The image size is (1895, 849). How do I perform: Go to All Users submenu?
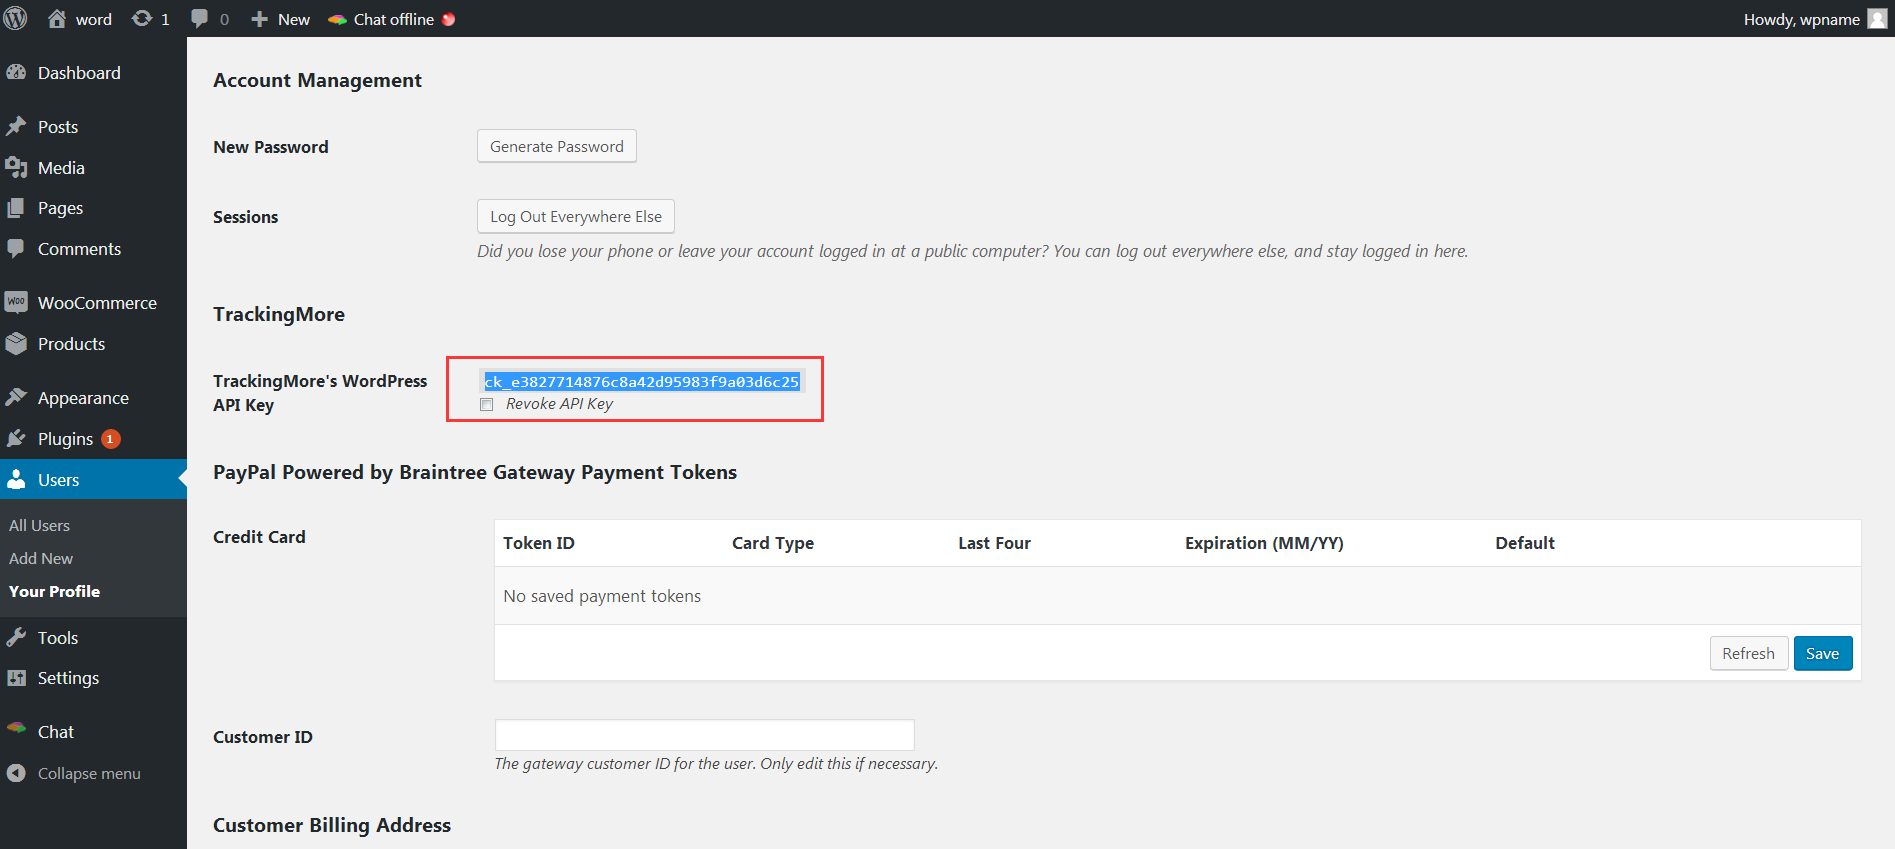point(40,526)
